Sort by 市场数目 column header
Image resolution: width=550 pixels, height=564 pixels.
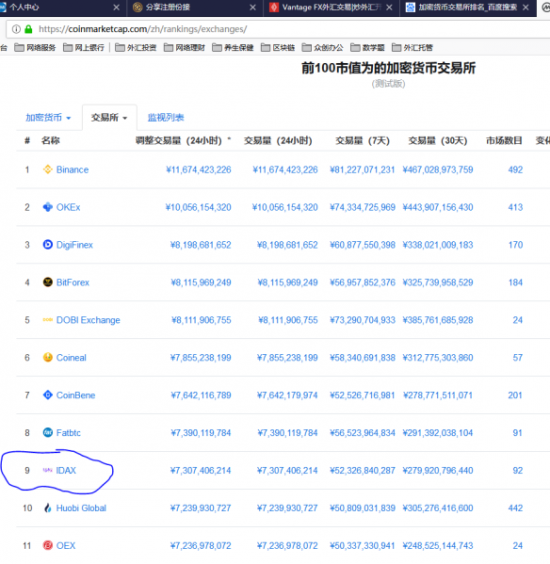coord(504,140)
